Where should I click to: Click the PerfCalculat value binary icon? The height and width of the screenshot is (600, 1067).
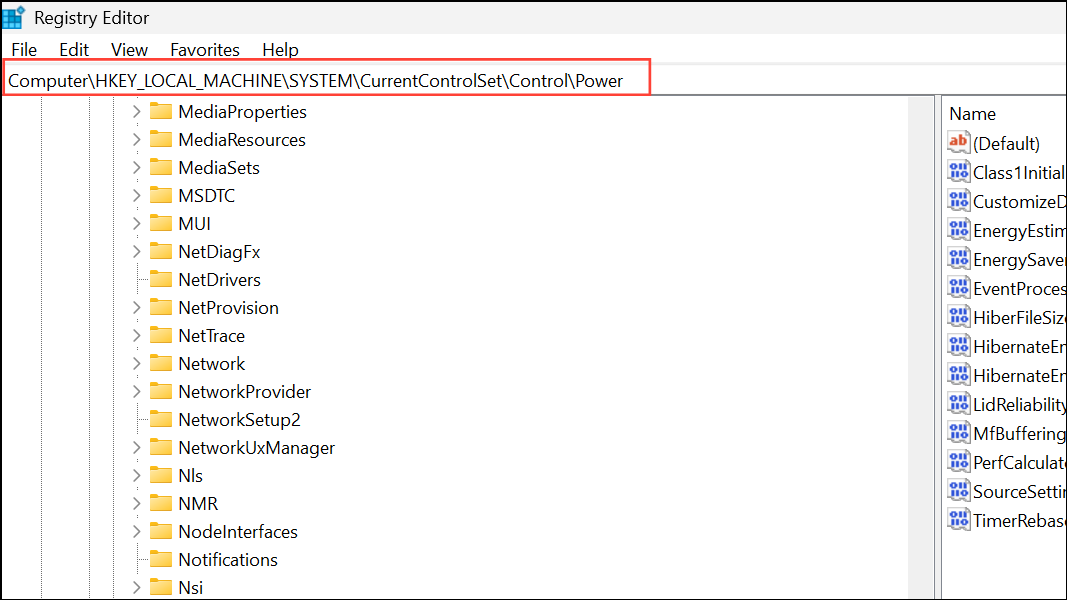pyautogui.click(x=958, y=462)
